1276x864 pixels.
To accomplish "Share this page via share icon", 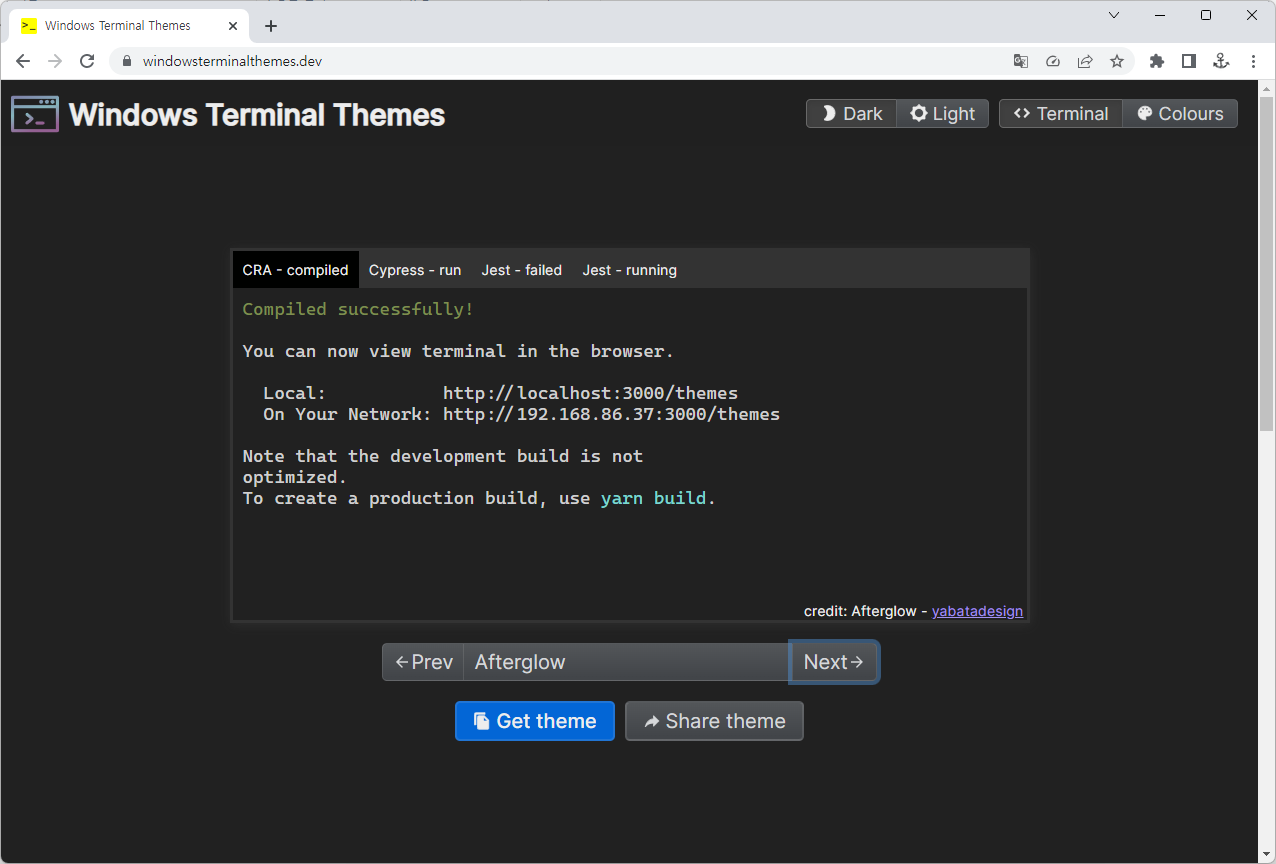I will point(1085,61).
